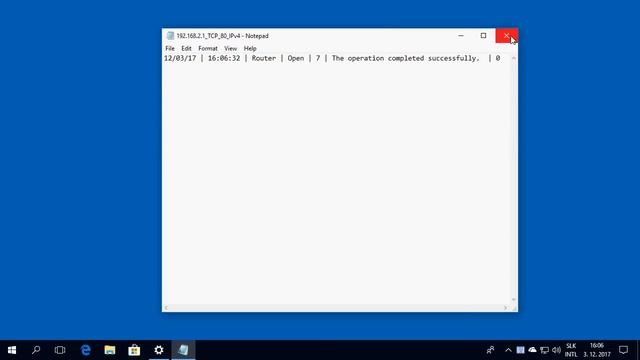Click the word "Router" in the log line
Image resolution: width=640 pixels, height=360 pixels.
264,58
